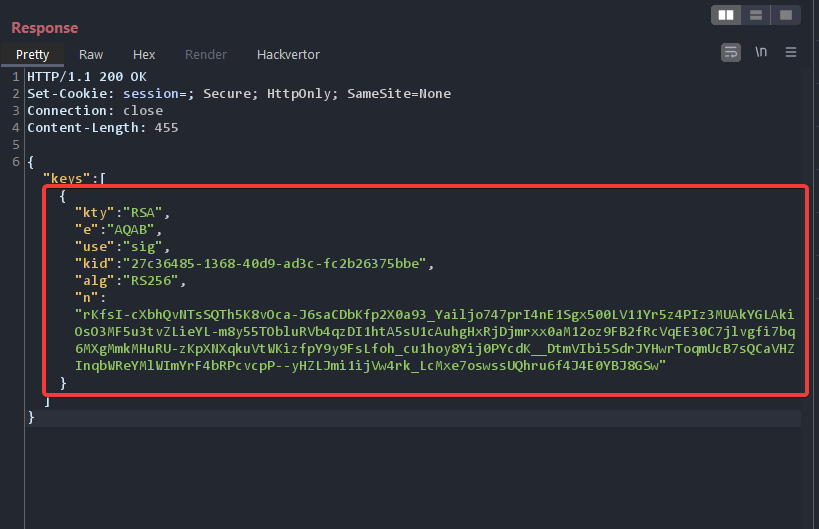Click the Content-Length header value 455
The image size is (819, 529).
(x=166, y=128)
